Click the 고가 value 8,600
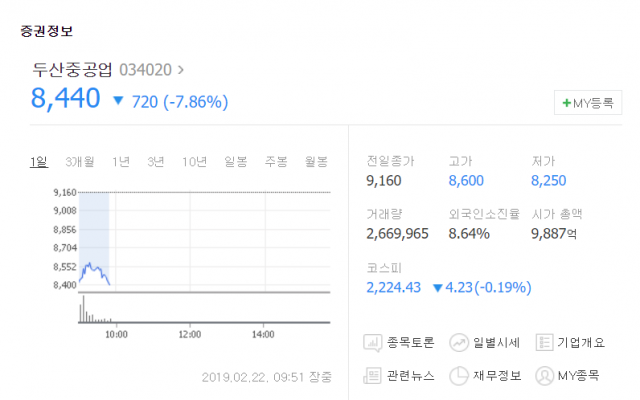 (x=466, y=181)
